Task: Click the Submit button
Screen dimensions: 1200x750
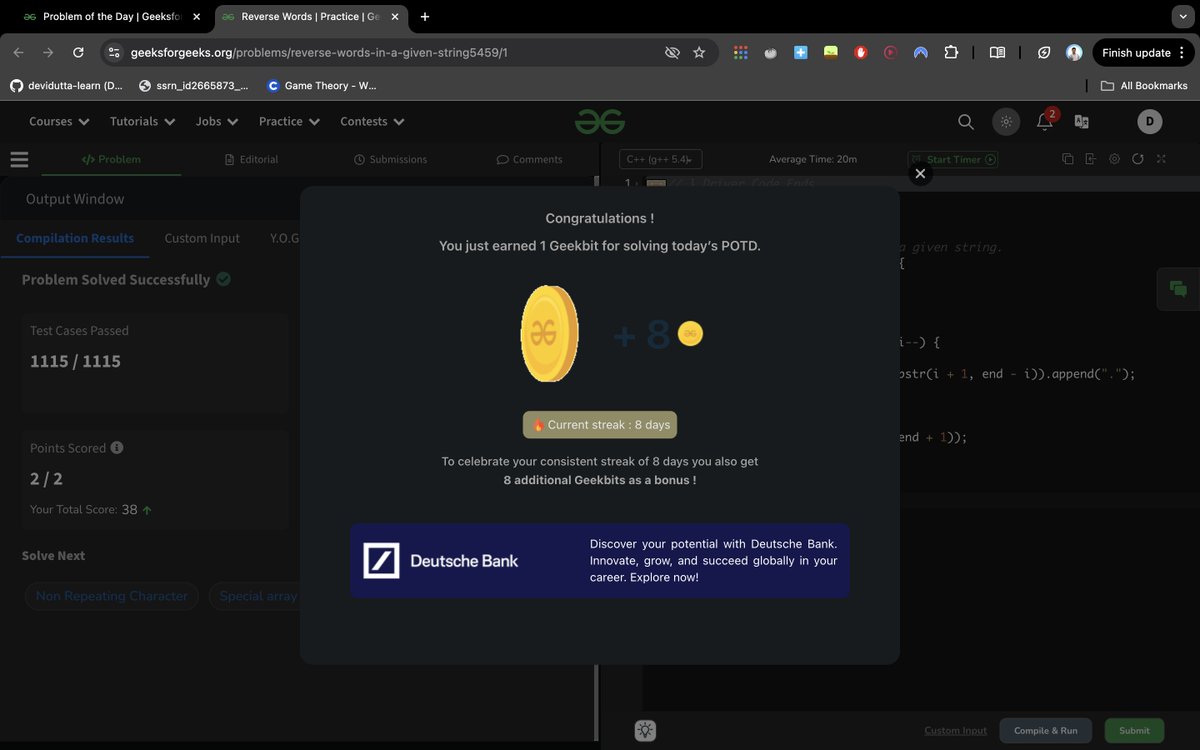Action: pyautogui.click(x=1134, y=731)
